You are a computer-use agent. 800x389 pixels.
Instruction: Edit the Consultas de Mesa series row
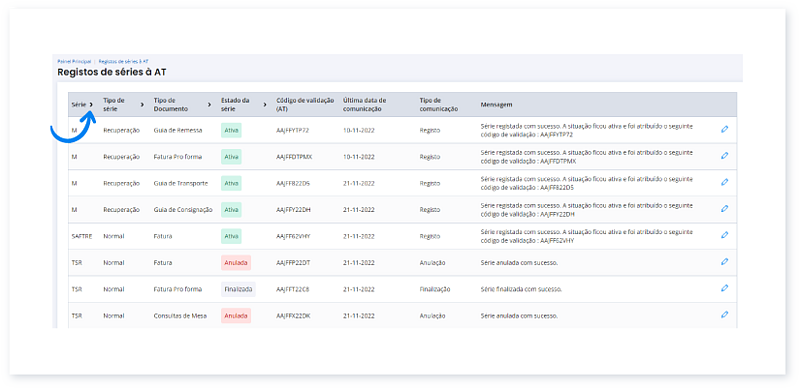click(724, 315)
